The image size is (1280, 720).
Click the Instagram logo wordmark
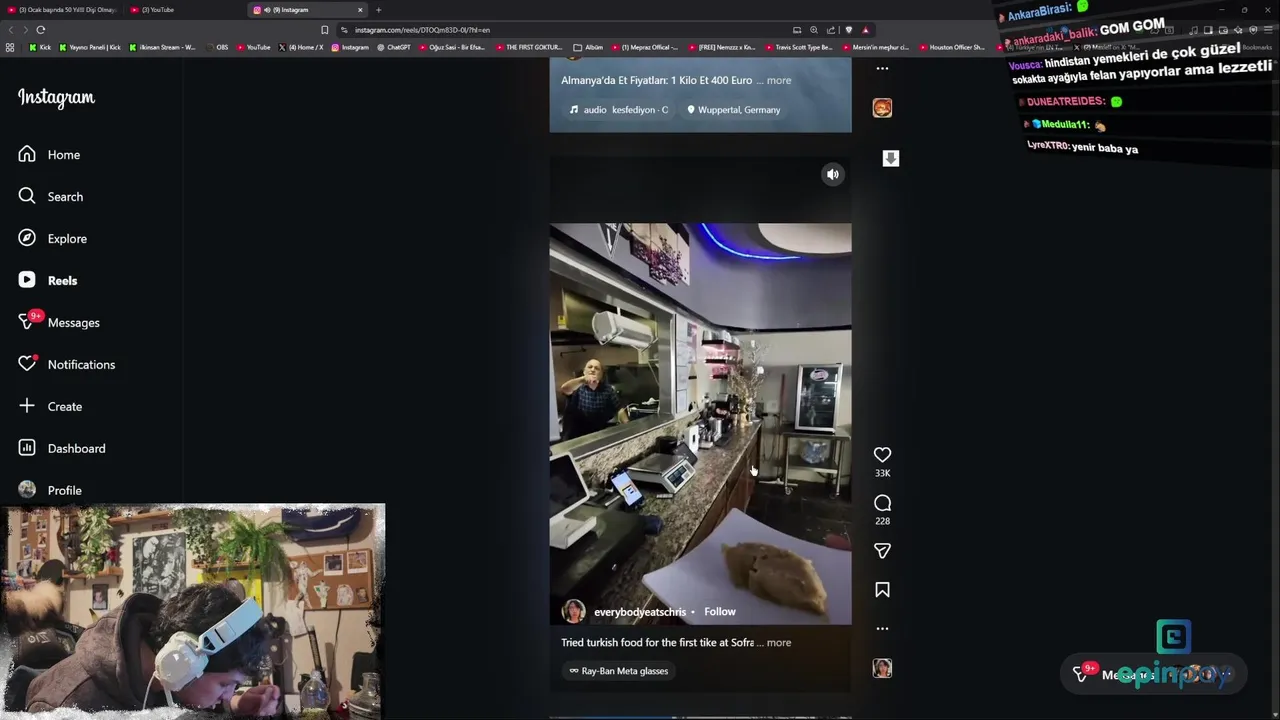56,98
